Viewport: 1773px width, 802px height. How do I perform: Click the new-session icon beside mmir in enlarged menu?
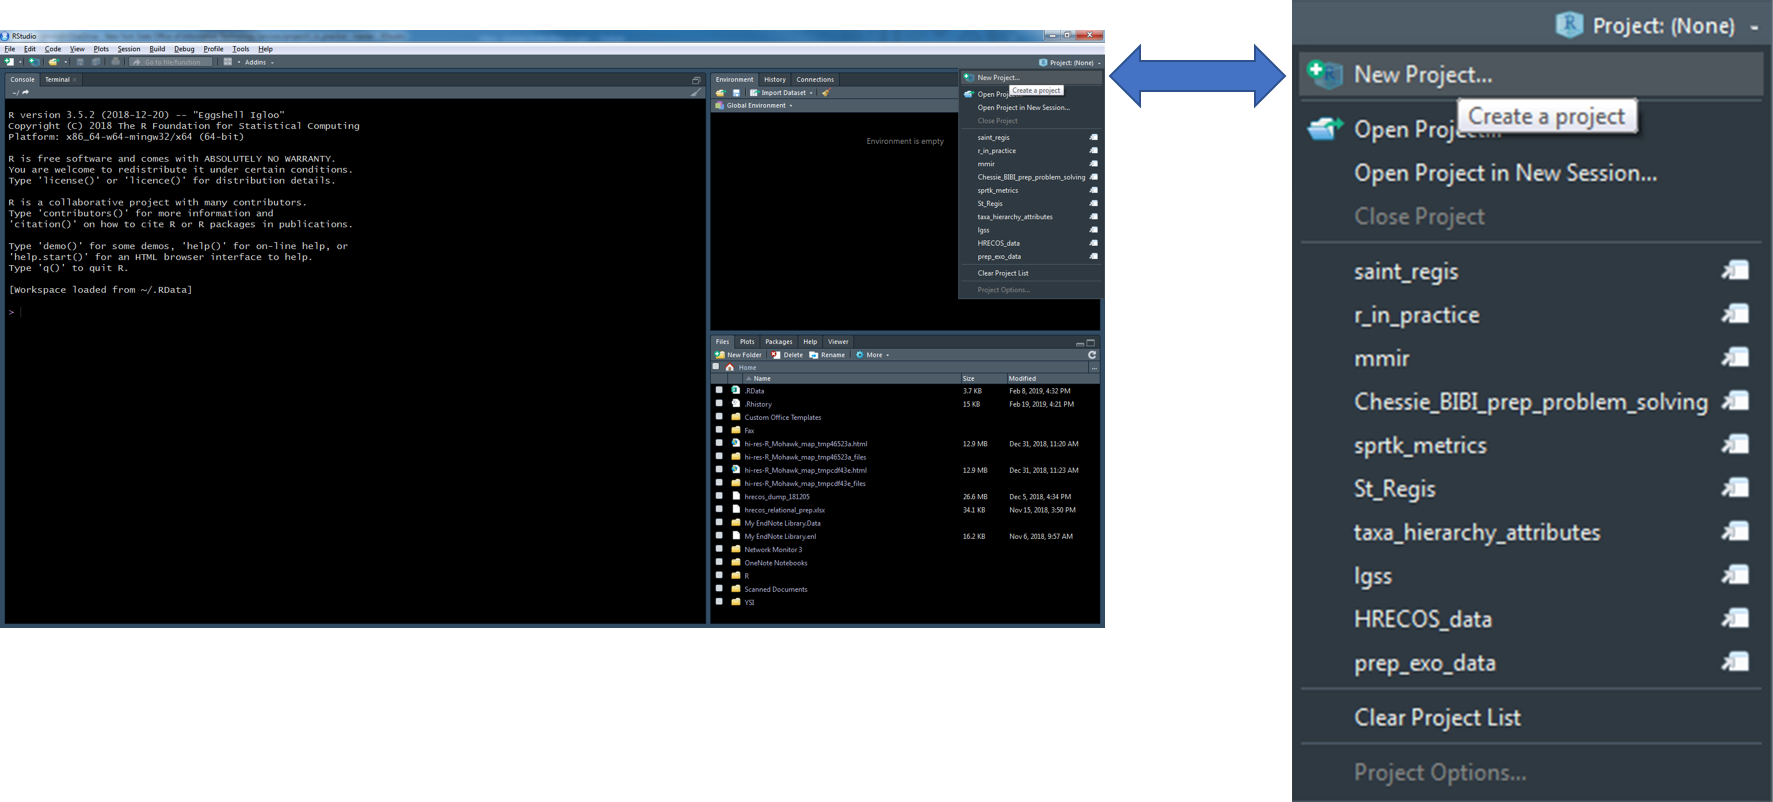pos(1736,357)
